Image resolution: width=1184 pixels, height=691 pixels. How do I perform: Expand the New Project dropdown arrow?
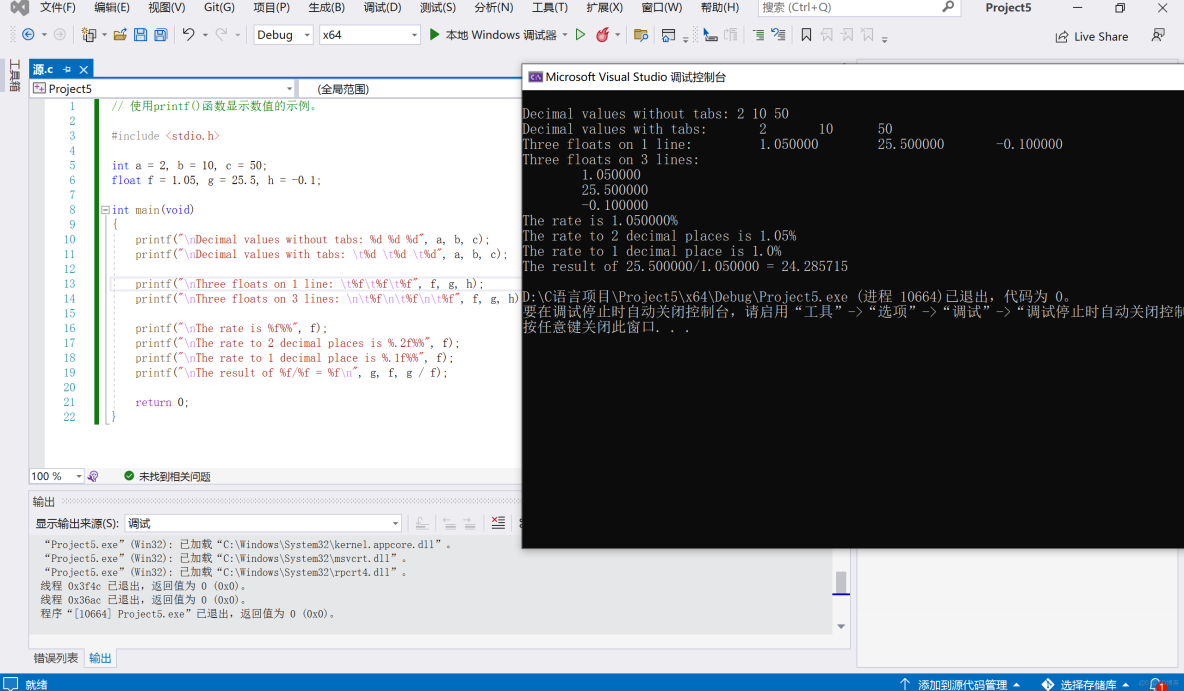click(x=104, y=35)
